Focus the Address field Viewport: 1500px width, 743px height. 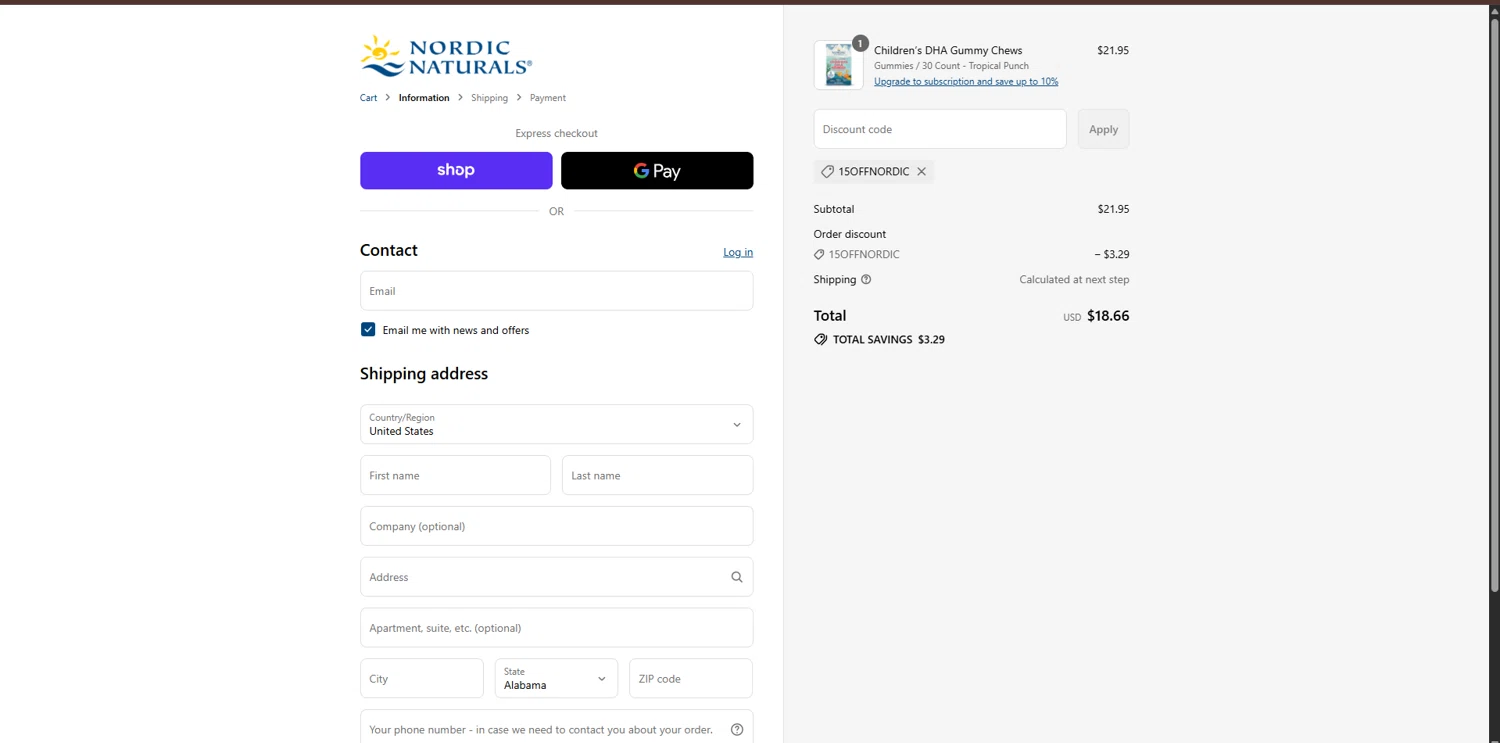click(x=556, y=577)
